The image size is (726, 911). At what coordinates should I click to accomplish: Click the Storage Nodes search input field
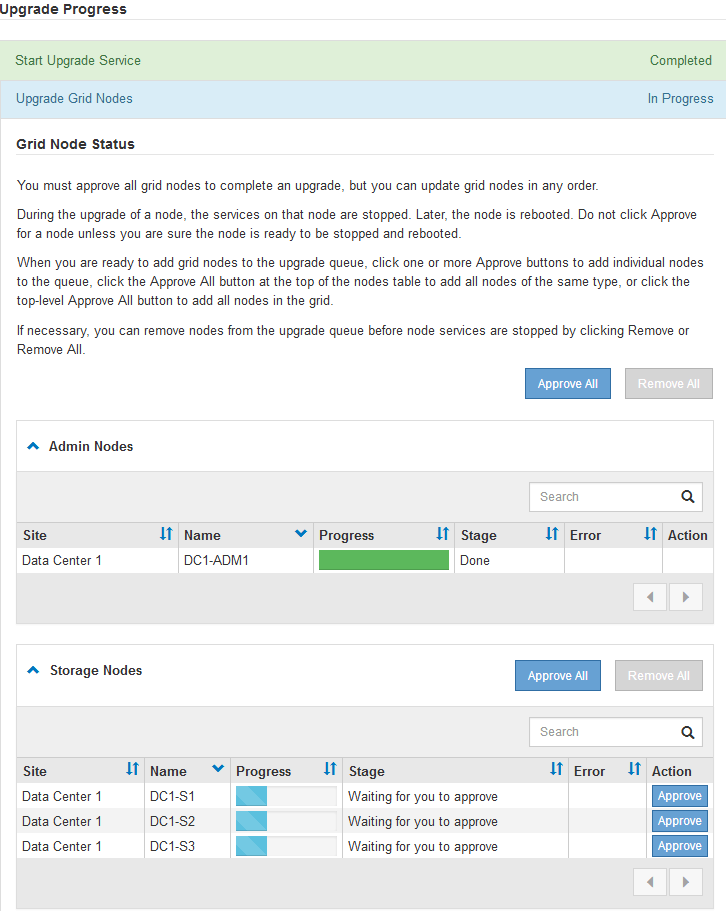(x=600, y=731)
